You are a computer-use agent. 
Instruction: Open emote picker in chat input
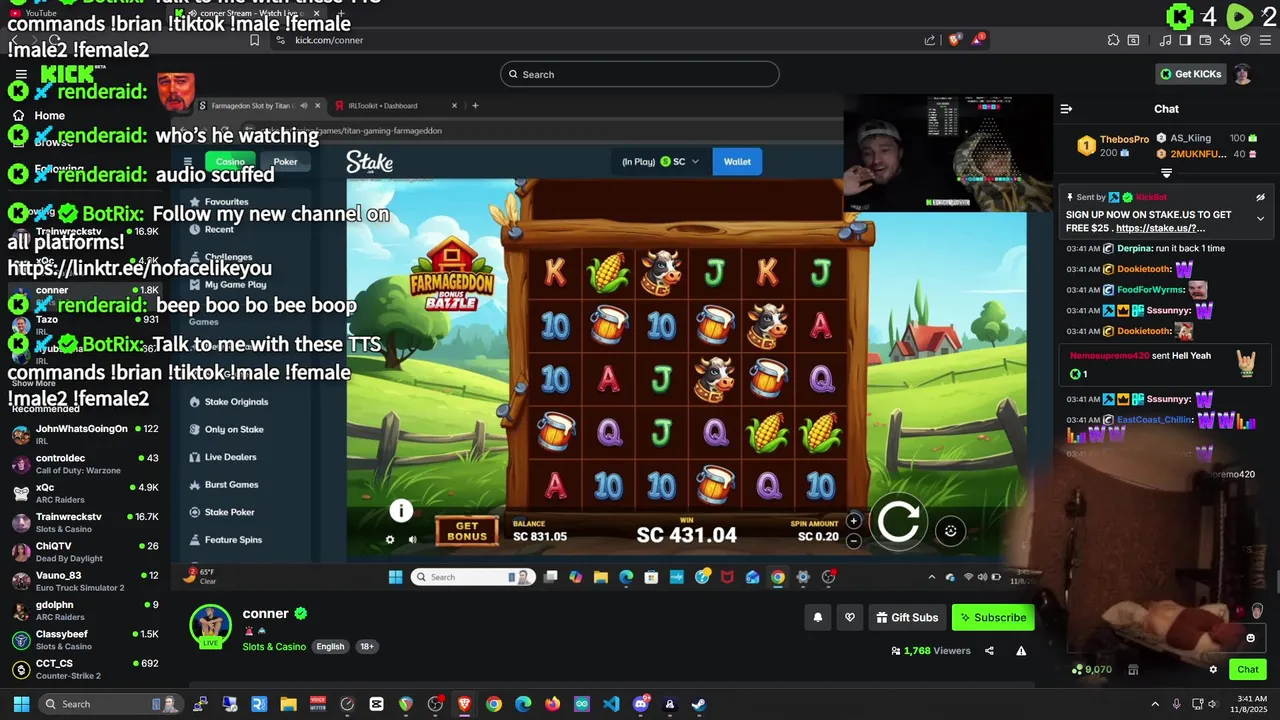(1250, 638)
